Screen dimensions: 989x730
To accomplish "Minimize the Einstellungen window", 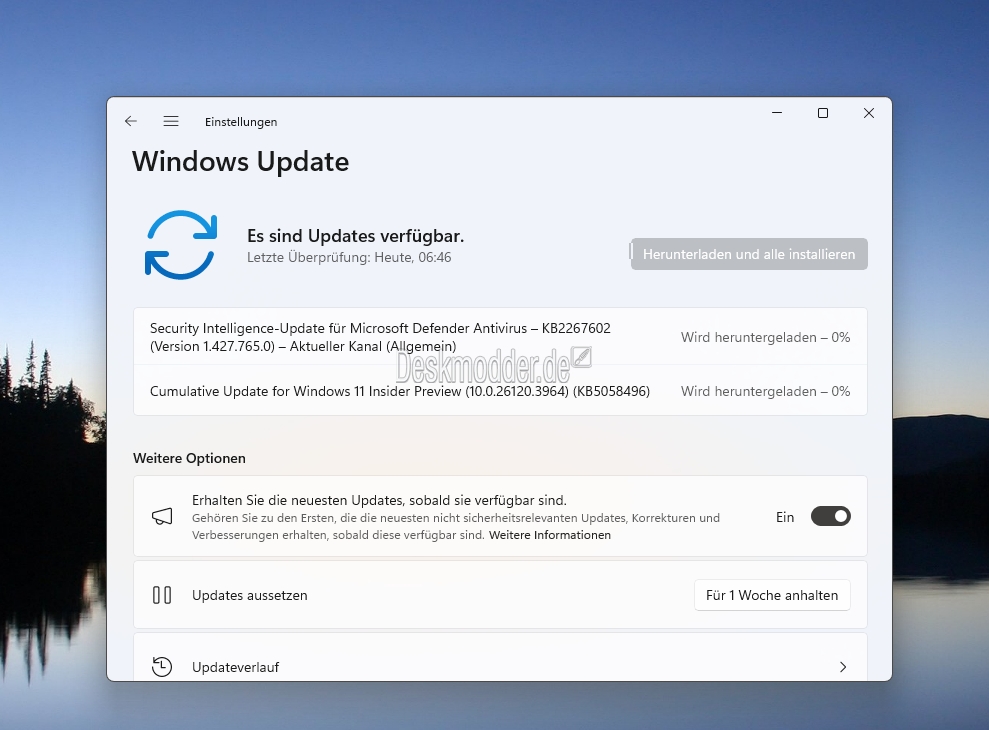I will click(x=777, y=113).
